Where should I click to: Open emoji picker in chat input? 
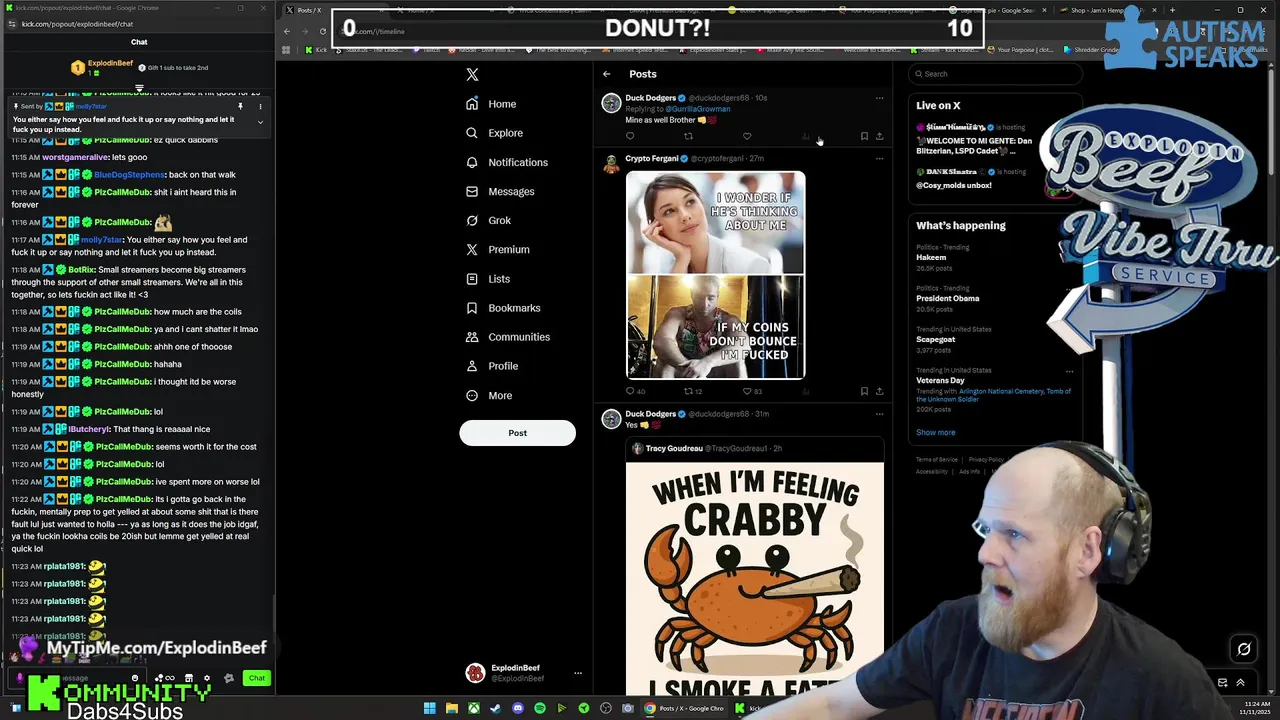pyautogui.click(x=135, y=678)
